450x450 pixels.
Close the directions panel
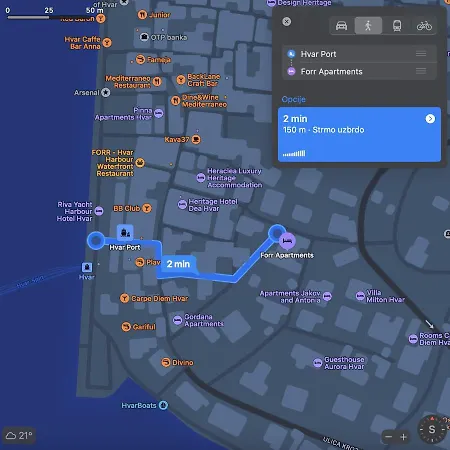click(286, 22)
